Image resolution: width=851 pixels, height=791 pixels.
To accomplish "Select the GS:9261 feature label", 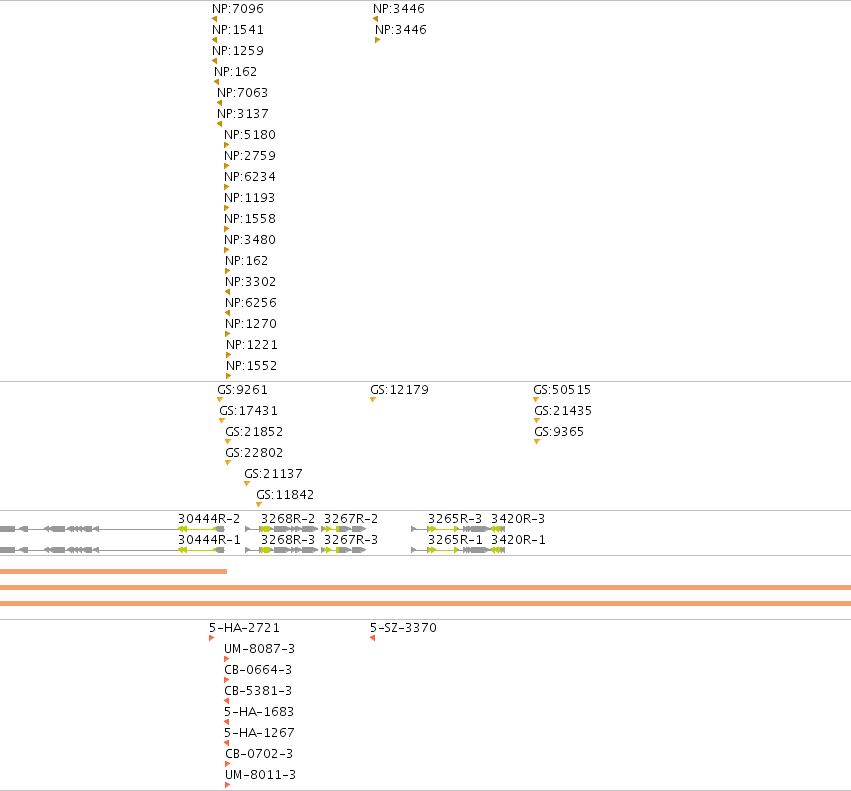I will 242,390.
